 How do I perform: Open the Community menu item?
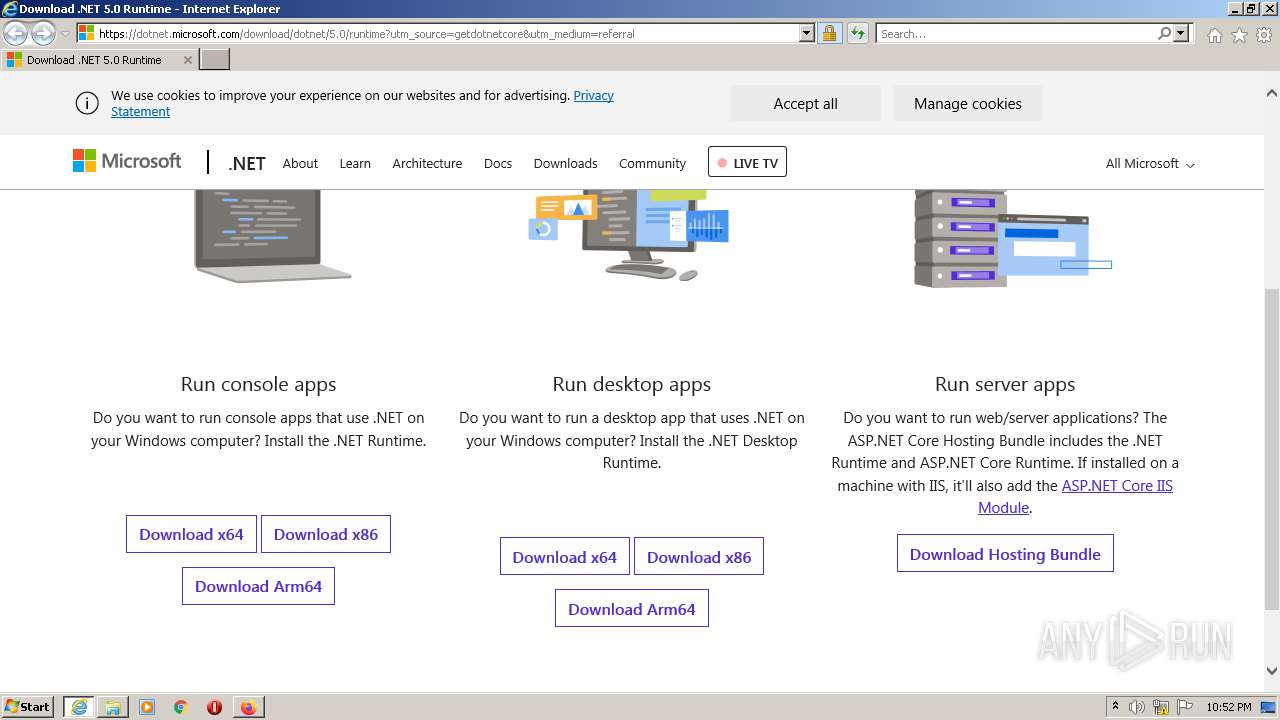[x=652, y=163]
